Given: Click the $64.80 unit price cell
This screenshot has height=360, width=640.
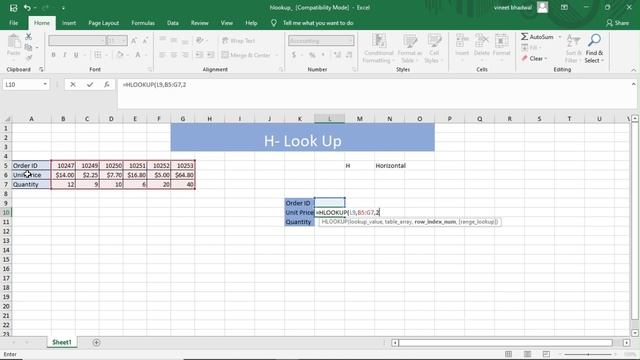Looking at the screenshot, I should [x=183, y=175].
